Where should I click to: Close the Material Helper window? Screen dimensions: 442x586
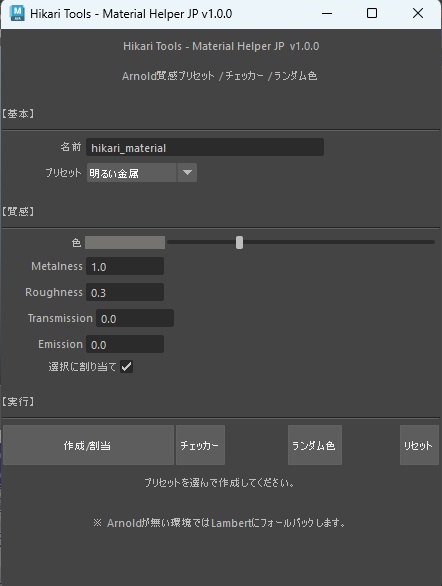[x=418, y=13]
